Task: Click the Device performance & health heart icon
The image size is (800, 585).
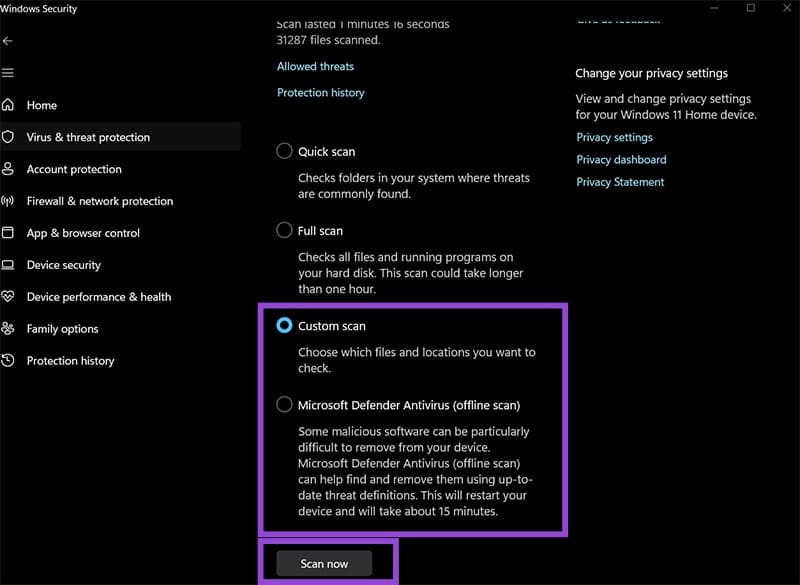Action: [9, 297]
